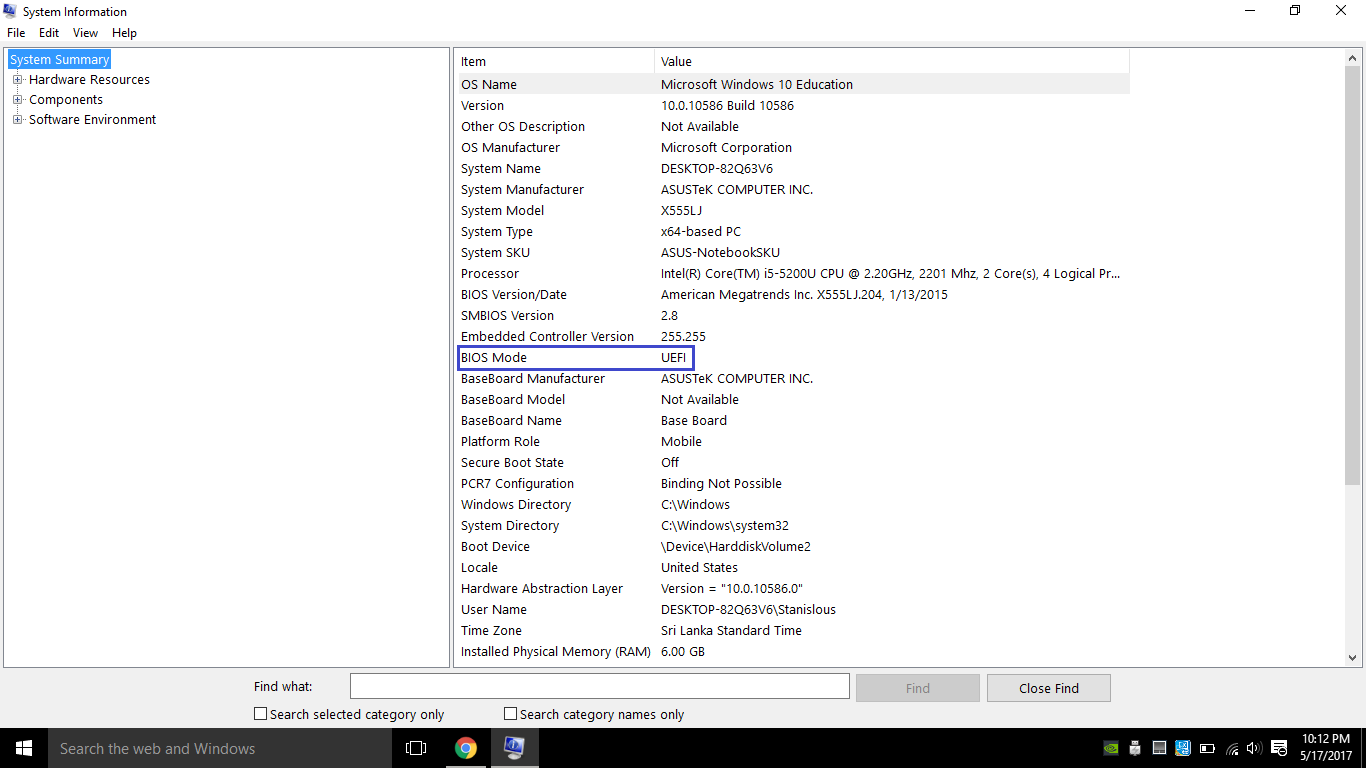Open the View menu
1366x768 pixels.
(x=85, y=33)
